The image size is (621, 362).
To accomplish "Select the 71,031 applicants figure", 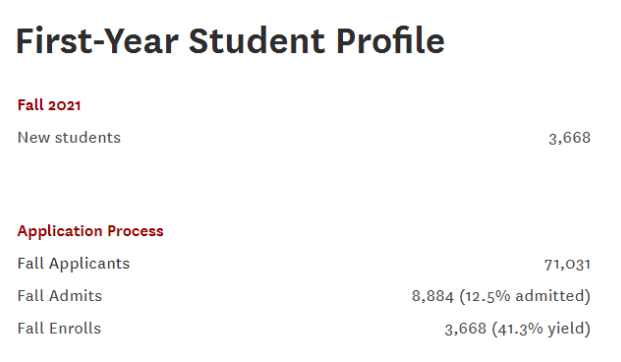I will [x=567, y=264].
